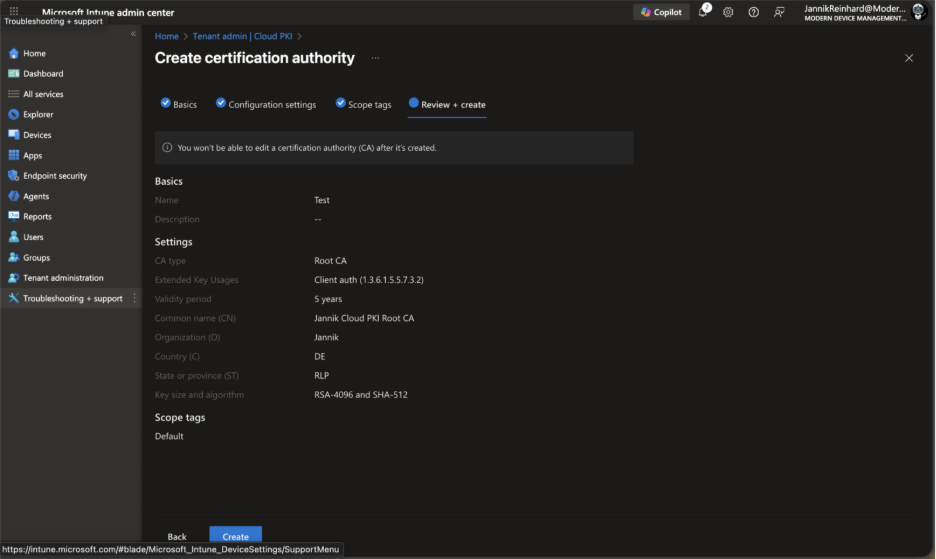Open Troubleshooting + support more options
Image resolution: width=936 pixels, height=559 pixels.
coord(135,298)
